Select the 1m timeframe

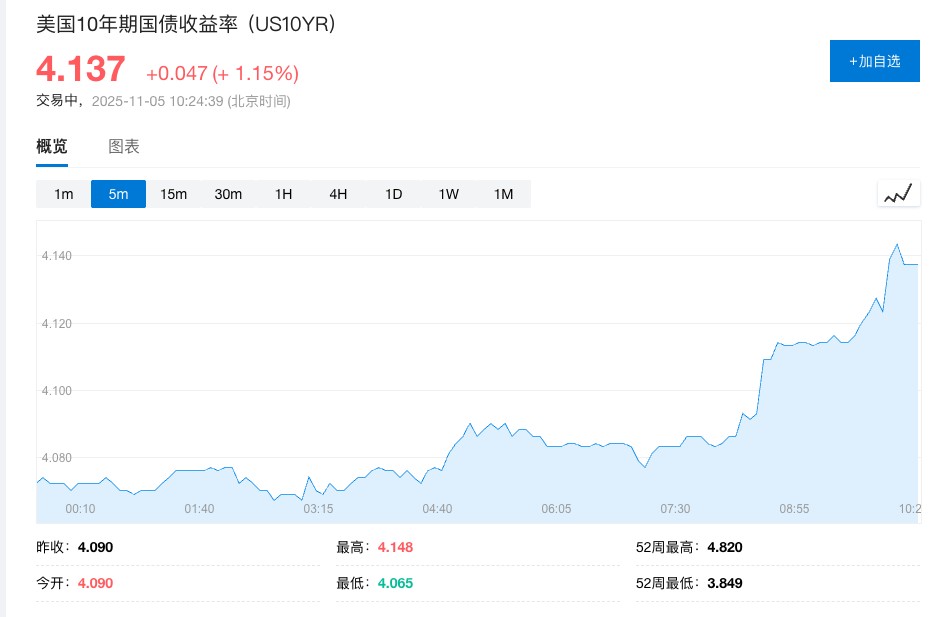[x=64, y=194]
